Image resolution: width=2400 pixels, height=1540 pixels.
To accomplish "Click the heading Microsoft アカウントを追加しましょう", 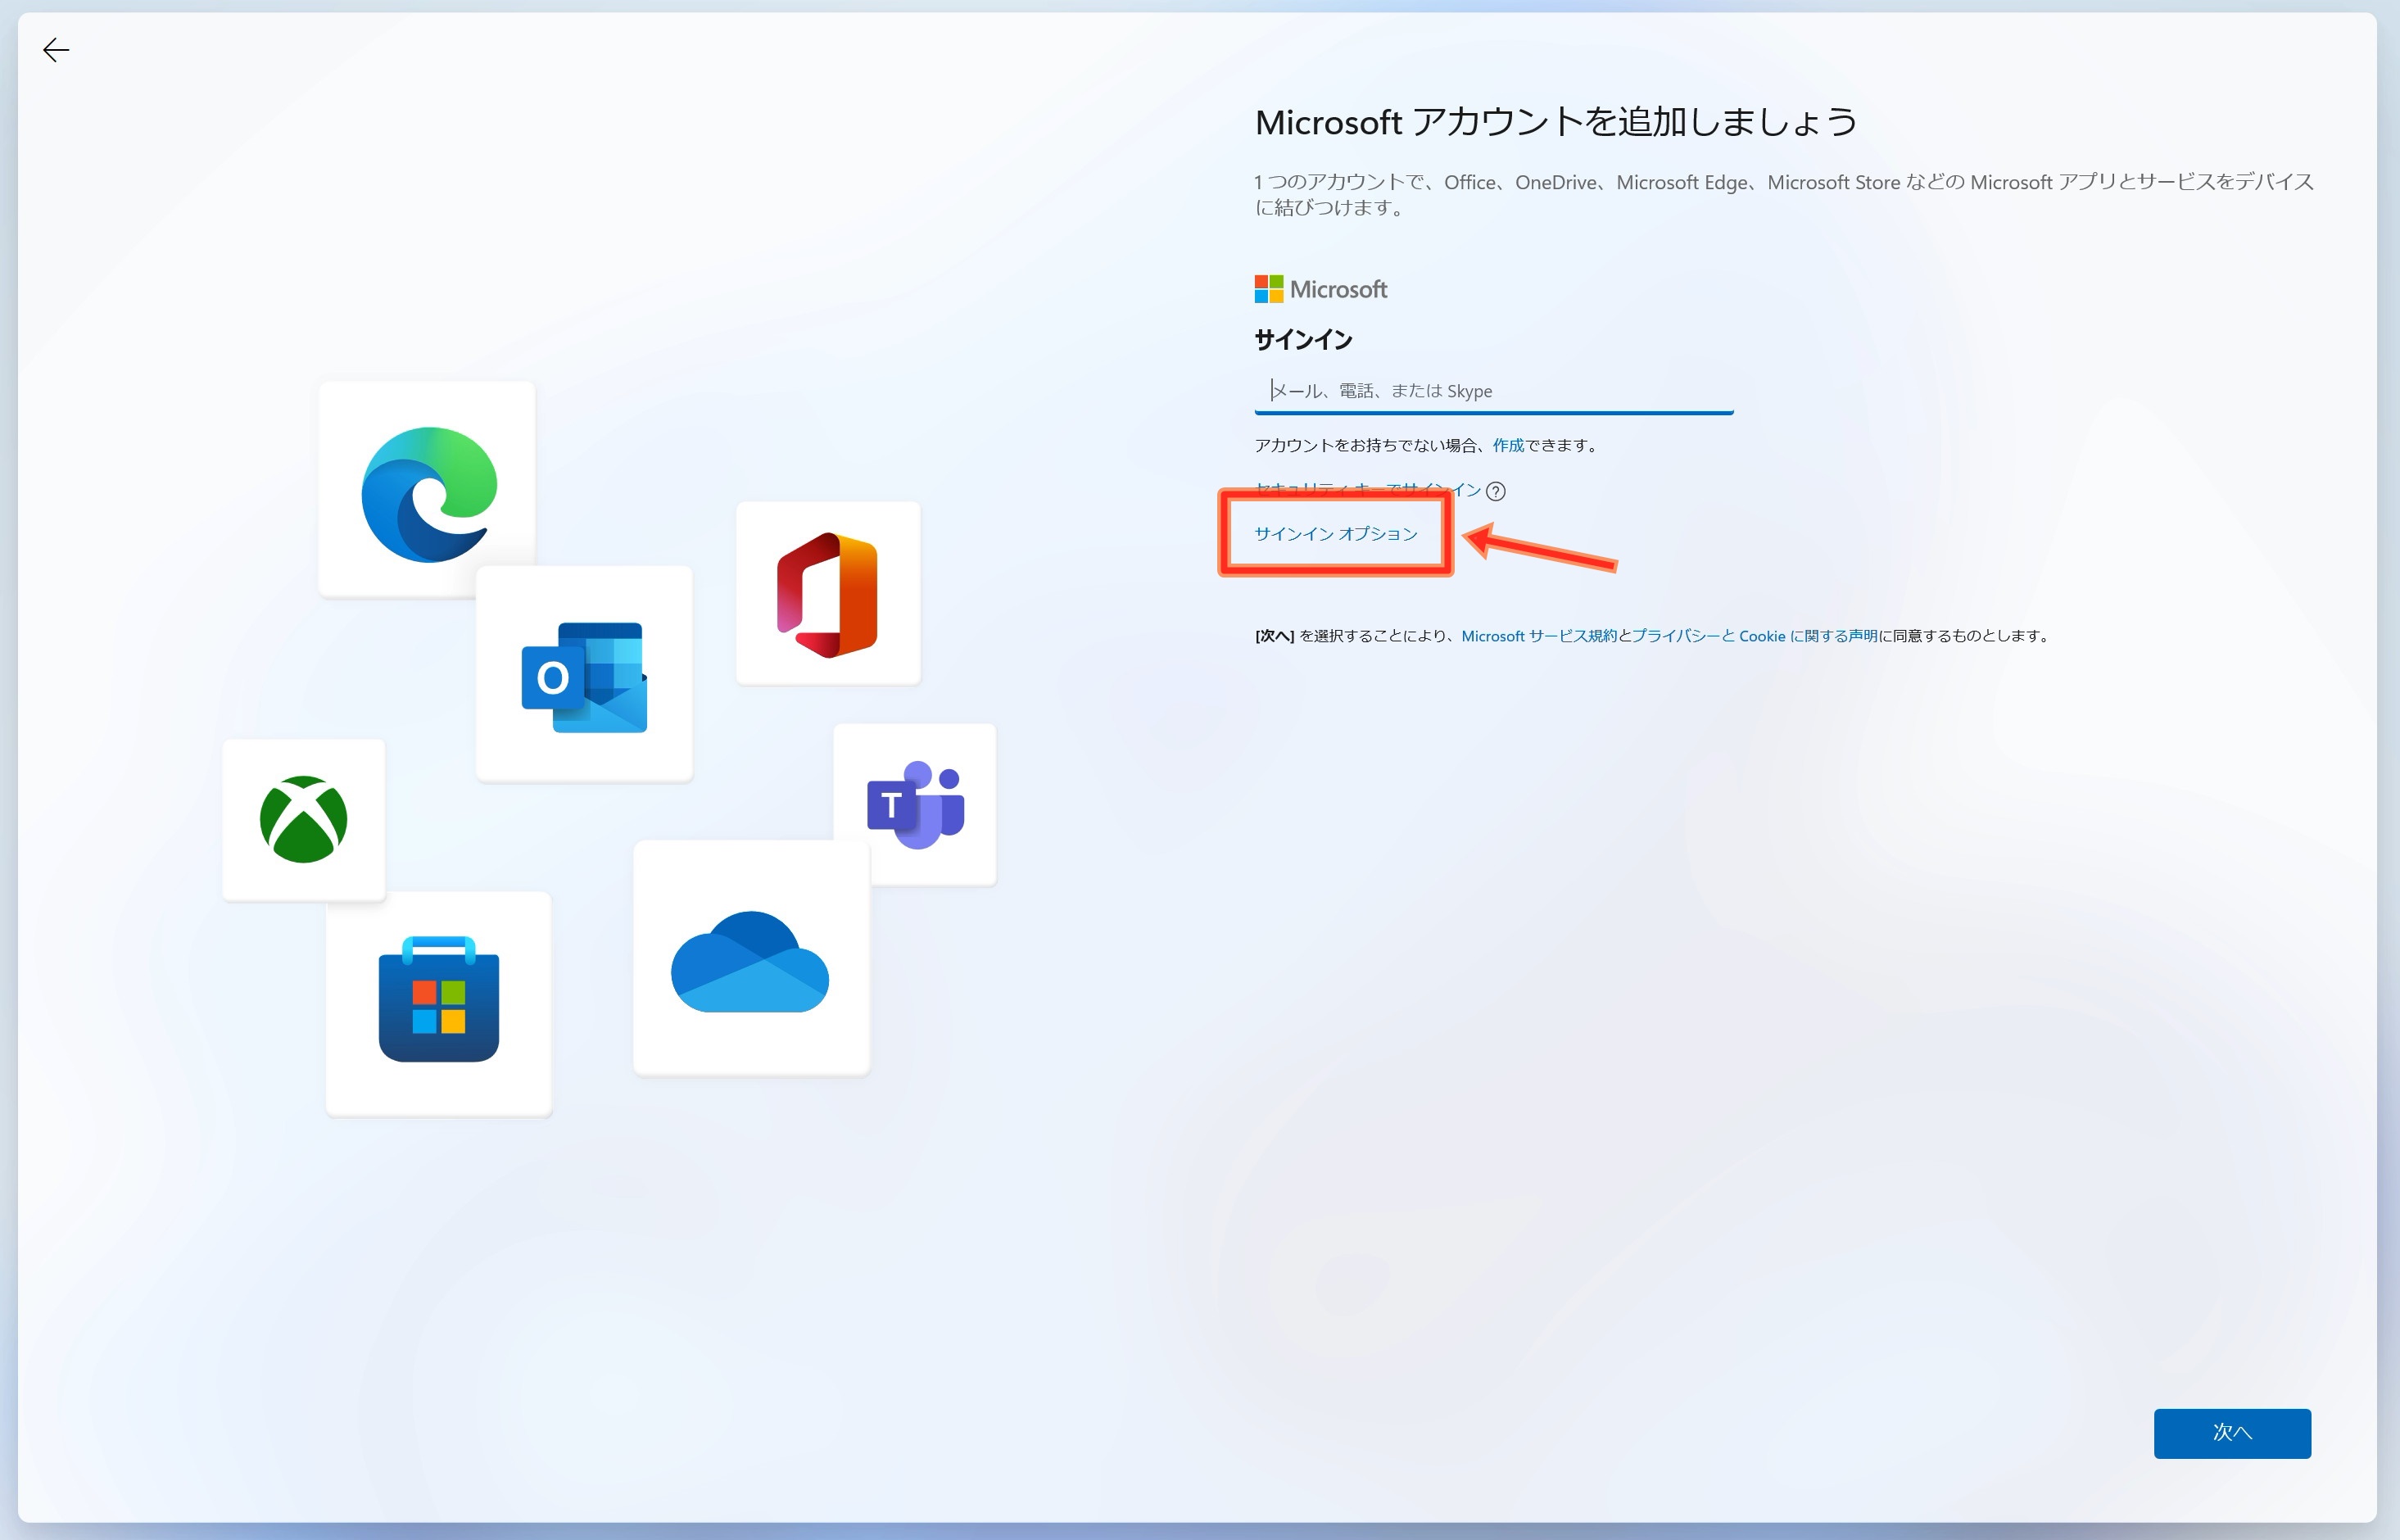I will [1555, 122].
